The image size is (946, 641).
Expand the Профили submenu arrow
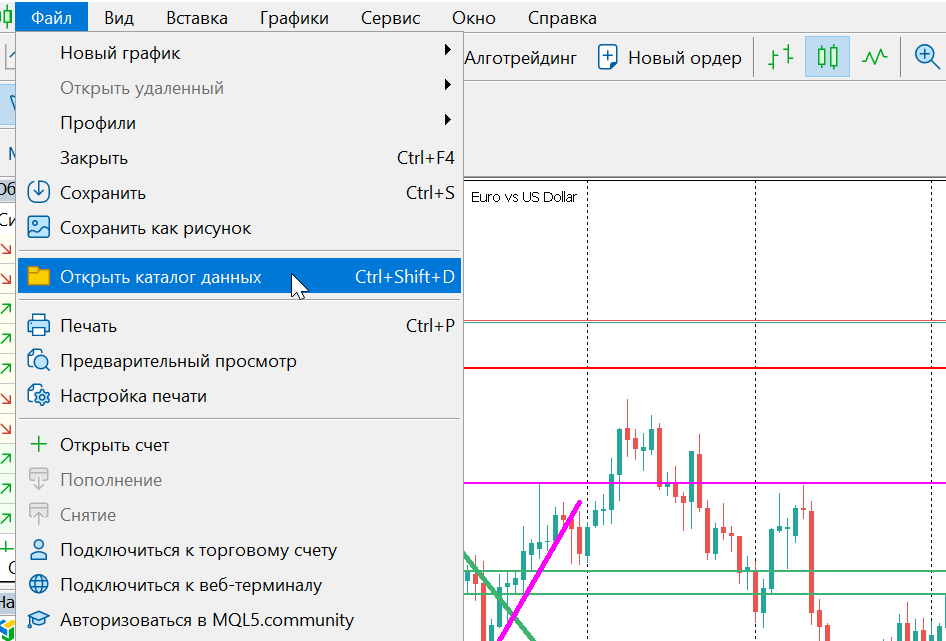coord(448,120)
